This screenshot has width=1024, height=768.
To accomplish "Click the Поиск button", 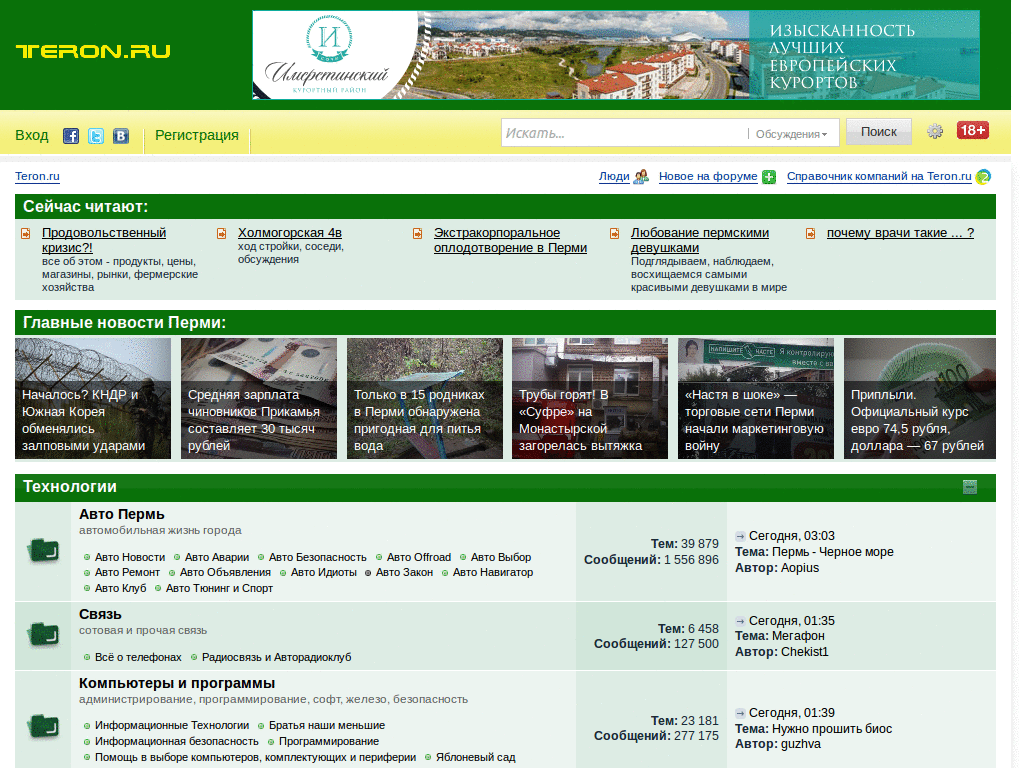I will (x=878, y=132).
